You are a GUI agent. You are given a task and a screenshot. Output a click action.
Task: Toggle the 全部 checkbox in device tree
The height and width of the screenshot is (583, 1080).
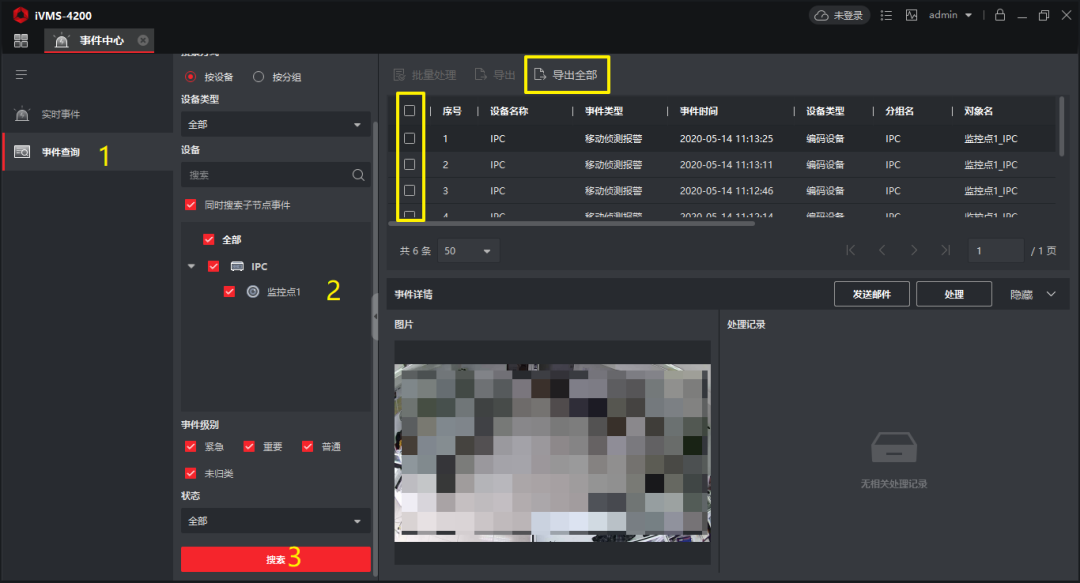(209, 239)
